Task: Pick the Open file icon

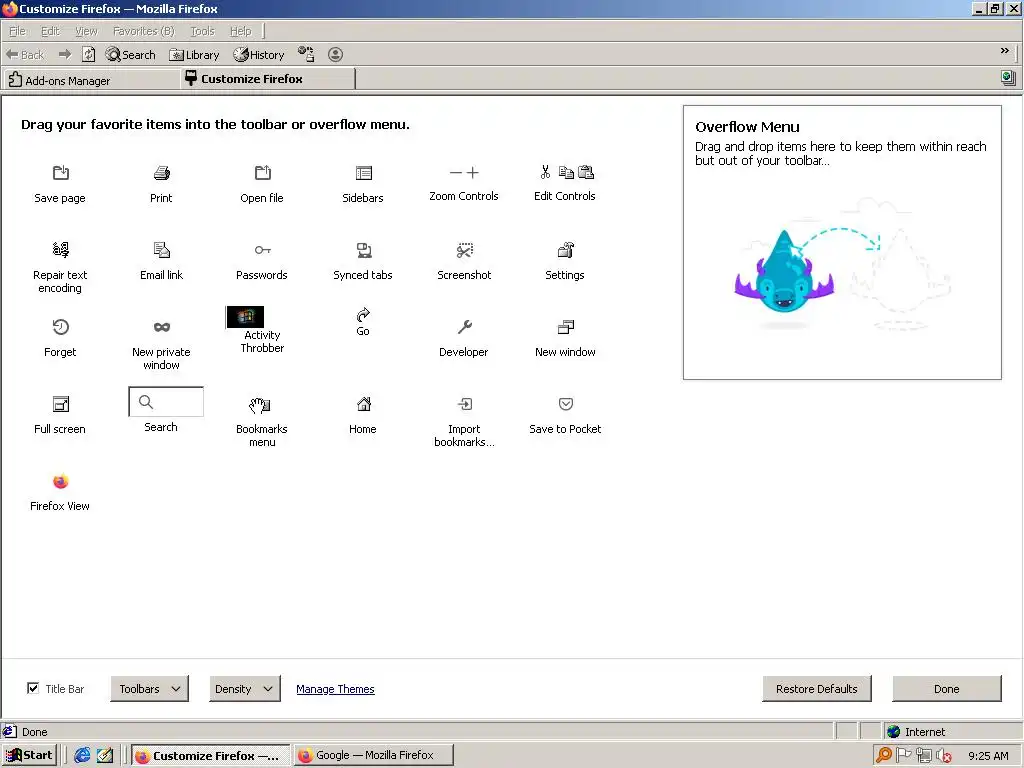Action: coord(263,172)
